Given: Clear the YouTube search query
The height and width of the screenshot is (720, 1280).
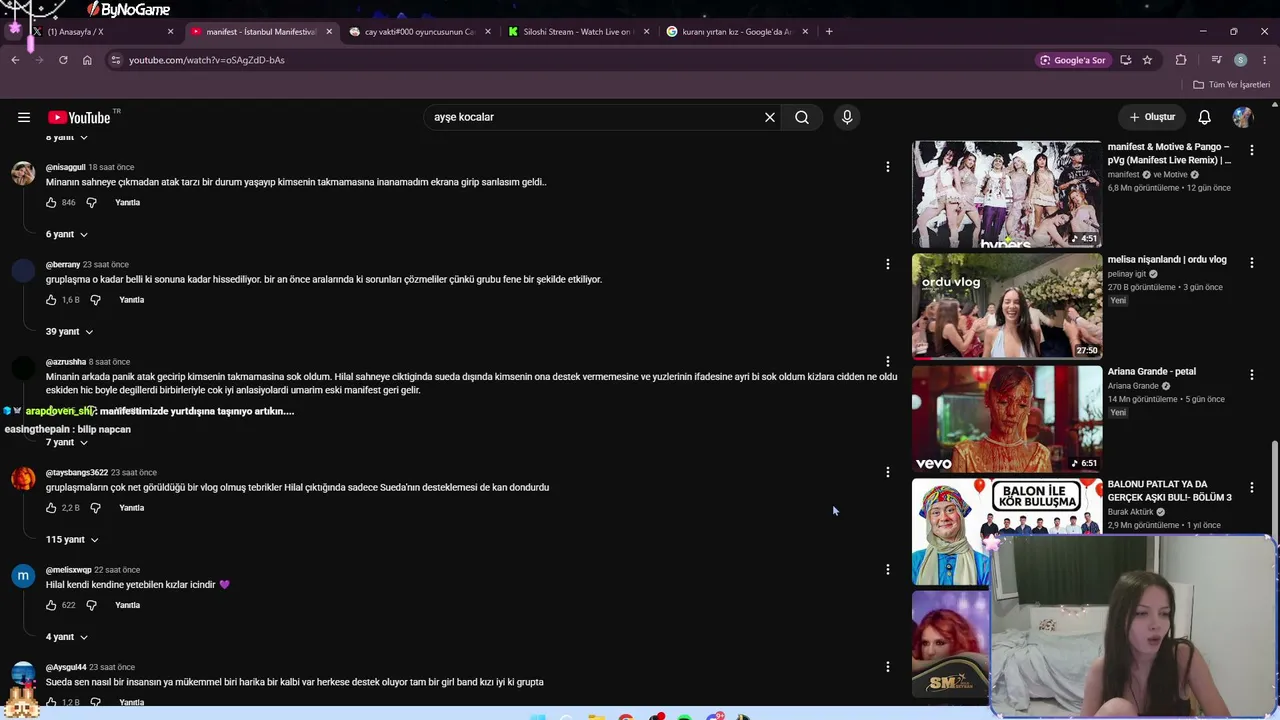Looking at the screenshot, I should 770,117.
